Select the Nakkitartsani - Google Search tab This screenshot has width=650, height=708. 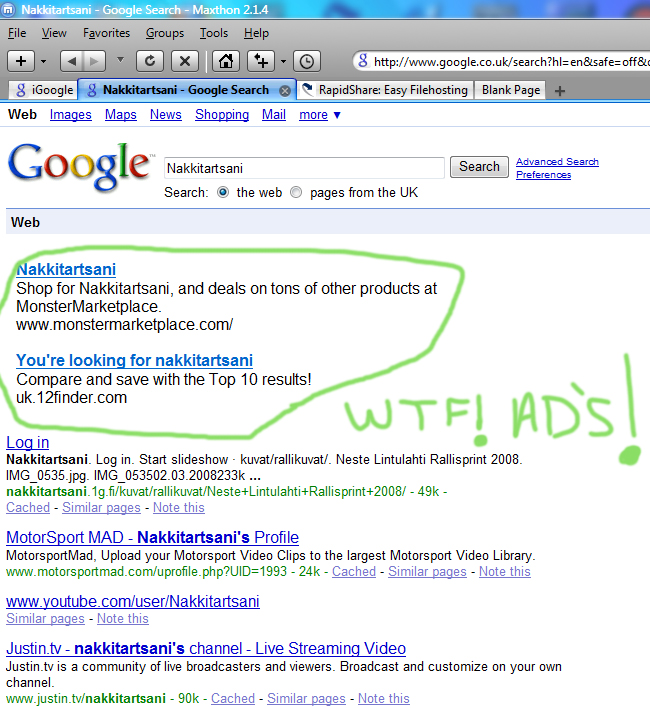point(186,90)
